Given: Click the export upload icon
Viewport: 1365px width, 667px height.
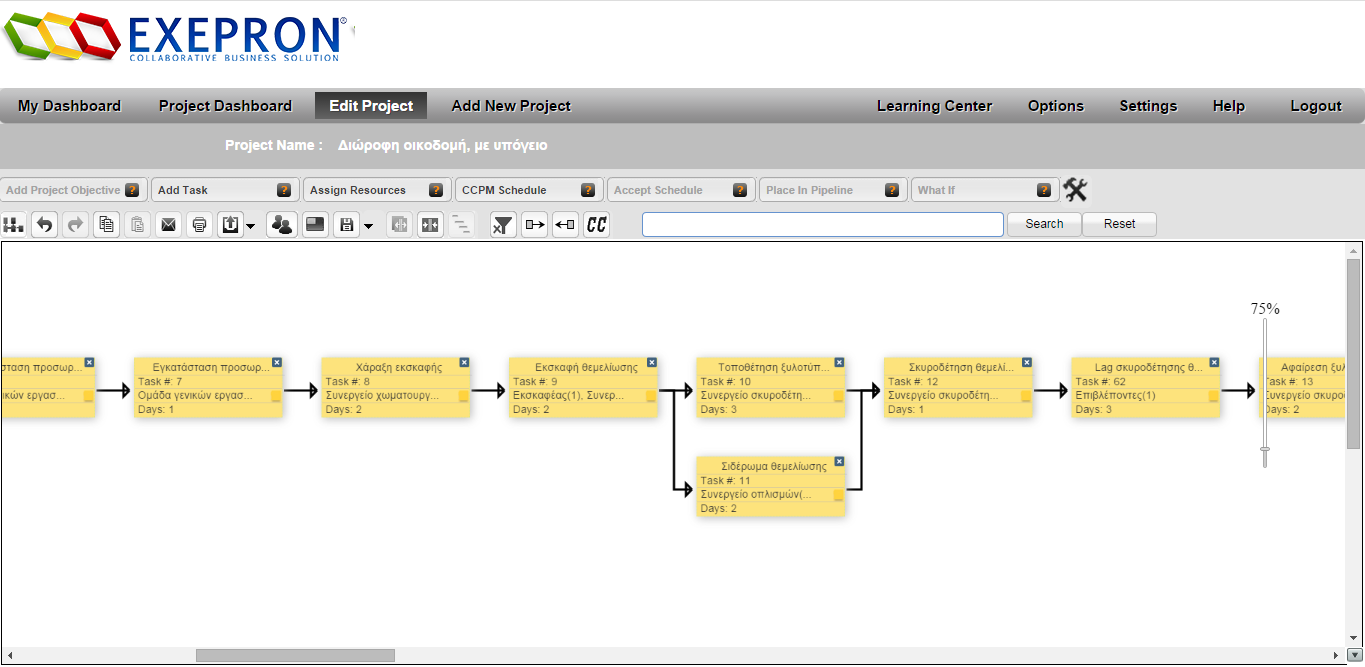Looking at the screenshot, I should click(230, 225).
